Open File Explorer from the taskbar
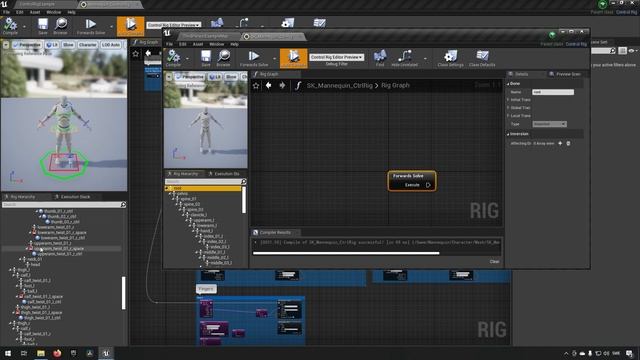Screen dimensions: 640x360 click(41, 353)
